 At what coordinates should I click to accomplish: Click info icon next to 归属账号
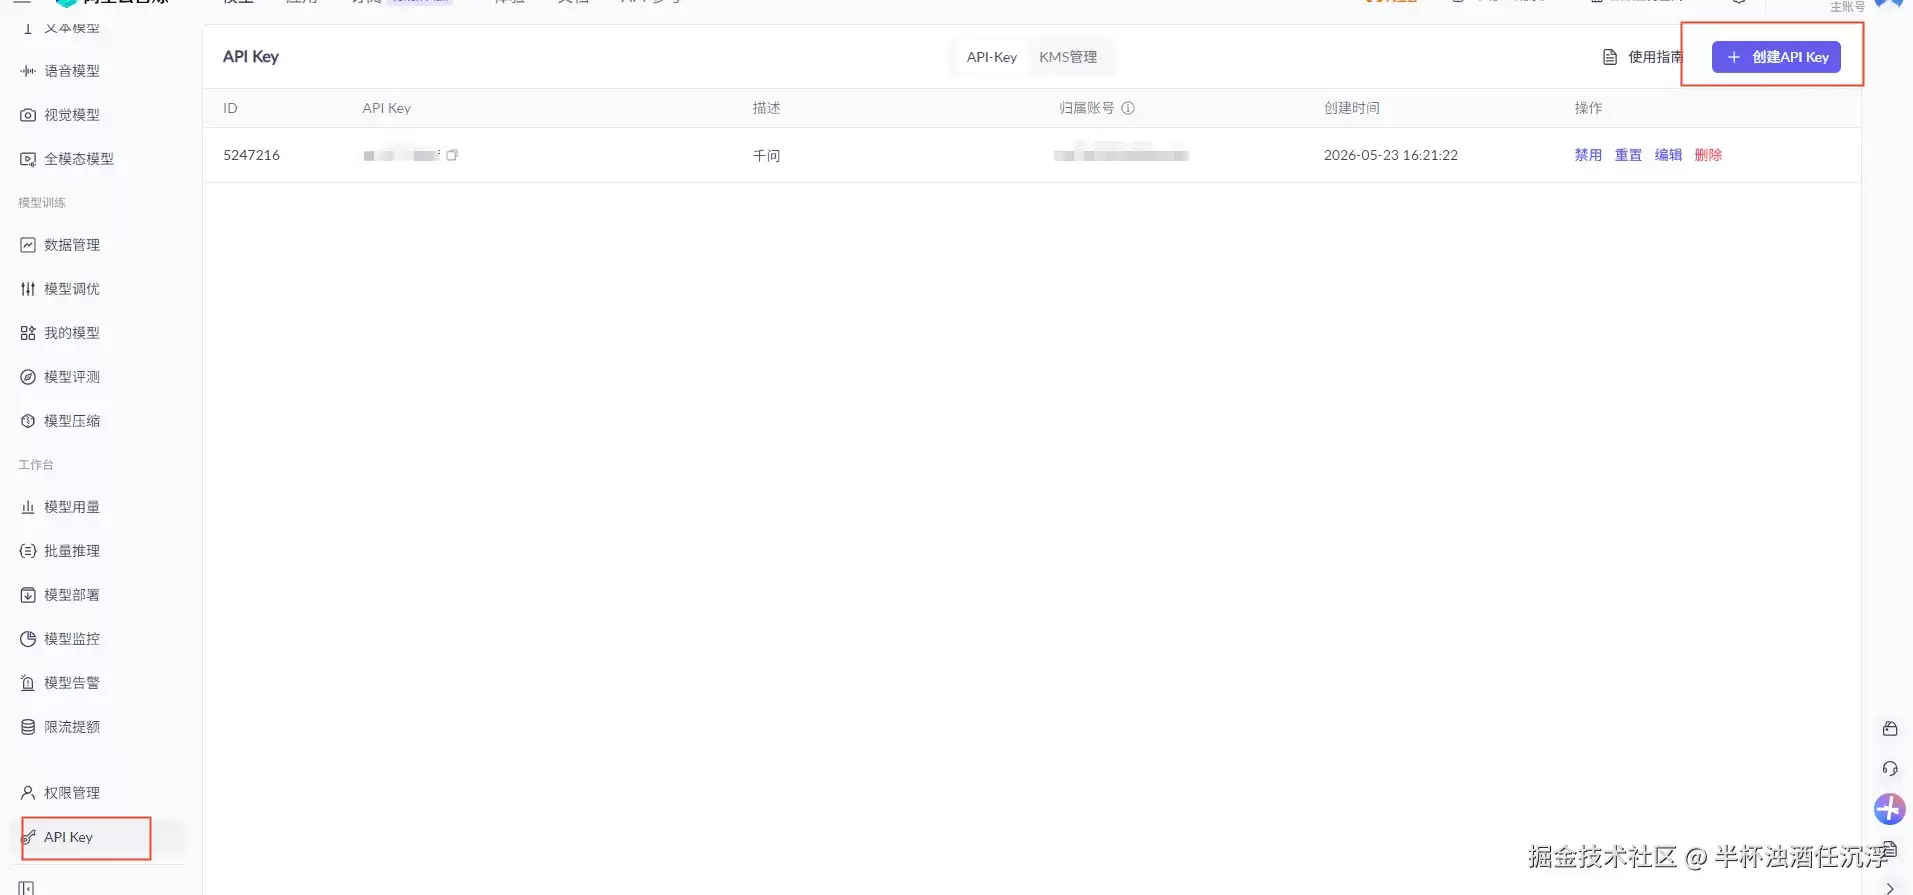(1128, 108)
